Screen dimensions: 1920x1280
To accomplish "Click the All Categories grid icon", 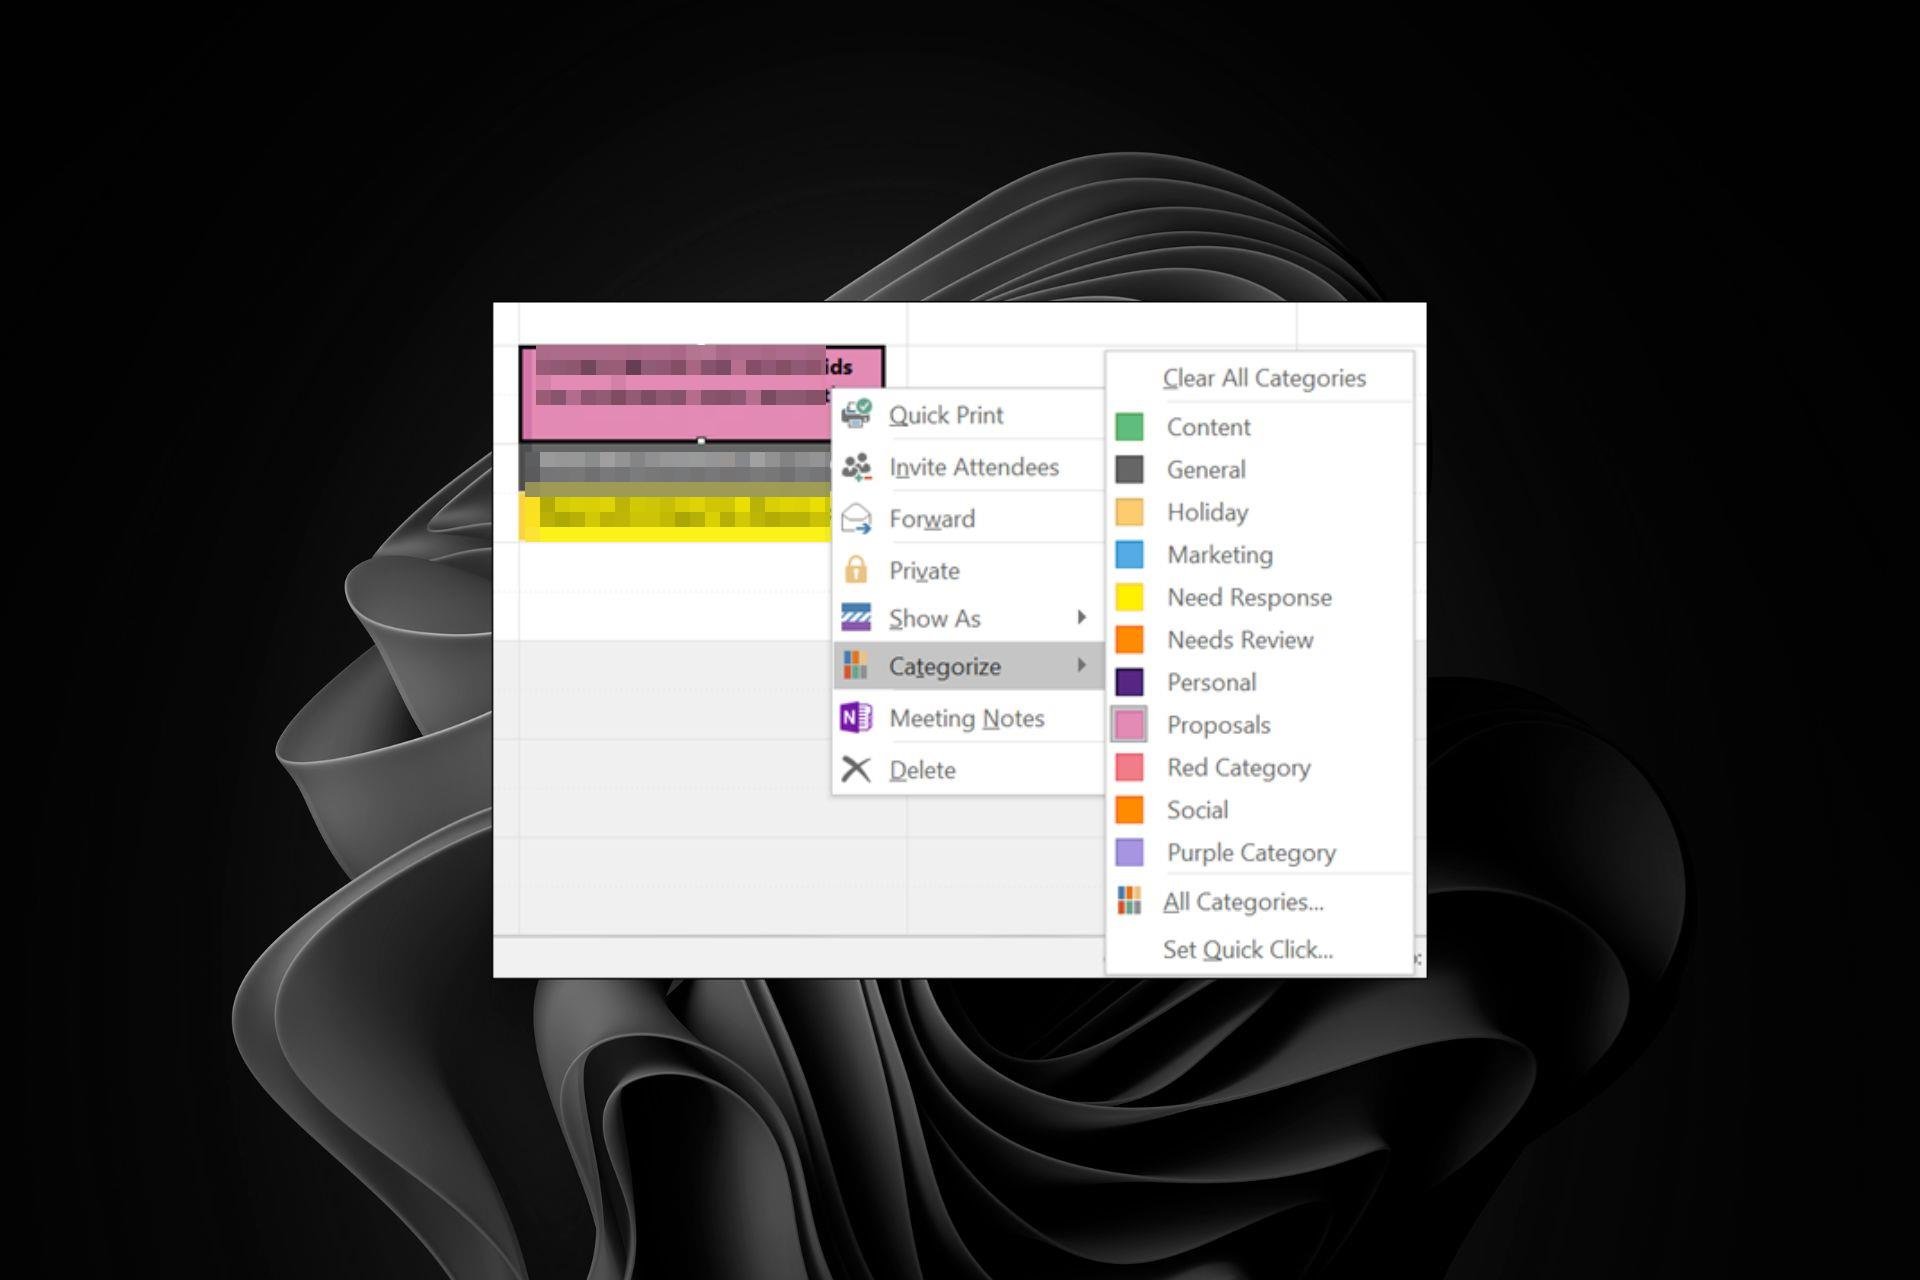I will [1129, 901].
